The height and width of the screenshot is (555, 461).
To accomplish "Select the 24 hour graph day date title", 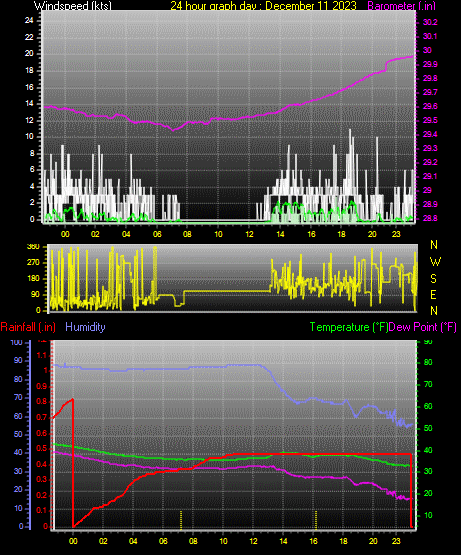I will coord(263,6).
